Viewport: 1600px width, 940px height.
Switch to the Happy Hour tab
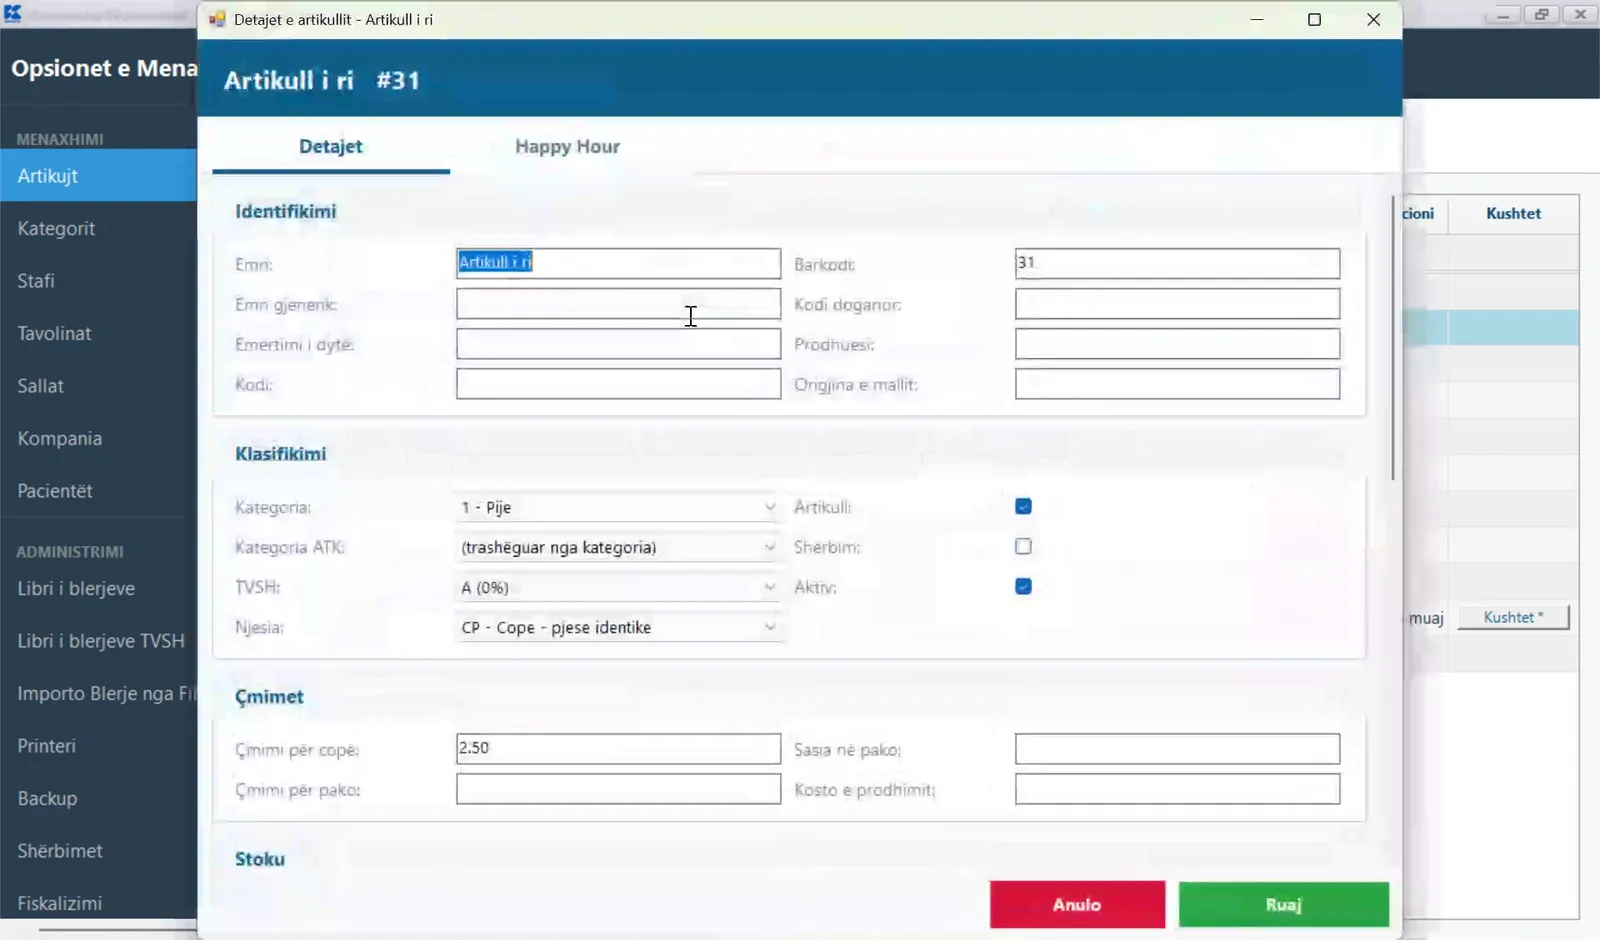tap(567, 146)
